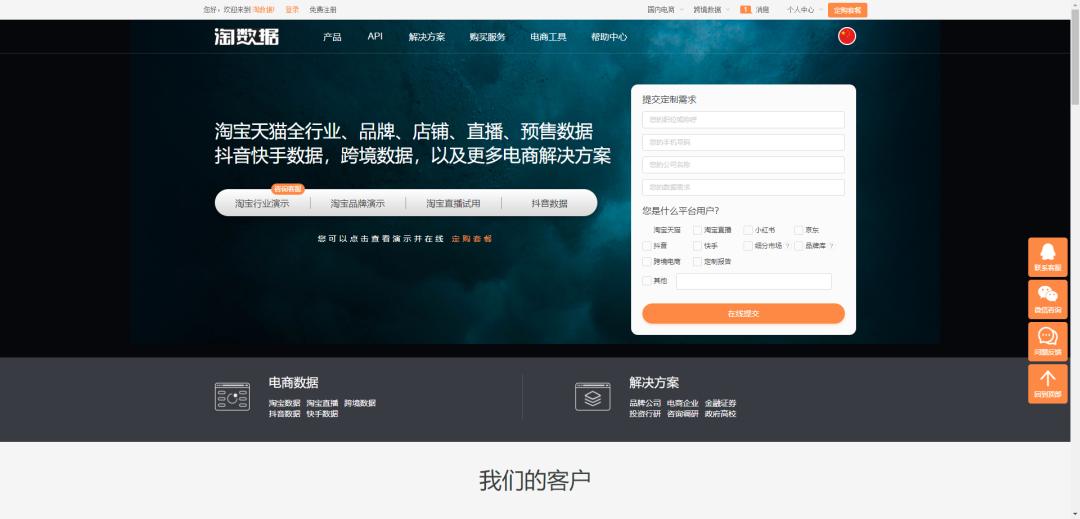Select the 淘宝行业演示 tab

[x=262, y=203]
